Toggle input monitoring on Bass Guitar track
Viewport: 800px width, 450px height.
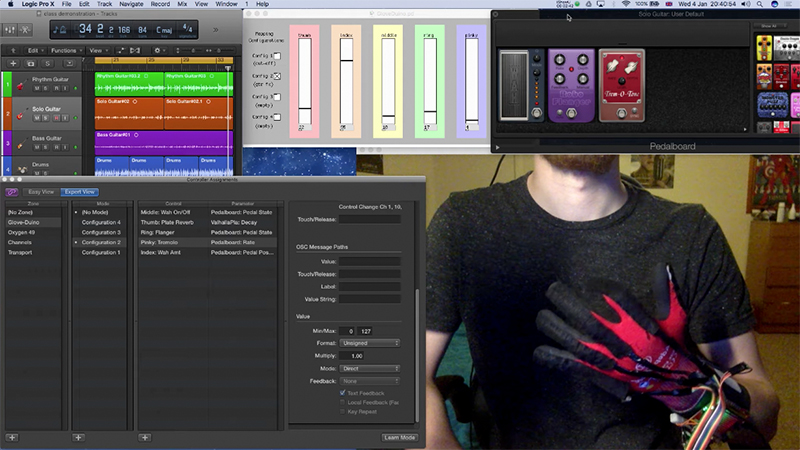click(x=65, y=147)
